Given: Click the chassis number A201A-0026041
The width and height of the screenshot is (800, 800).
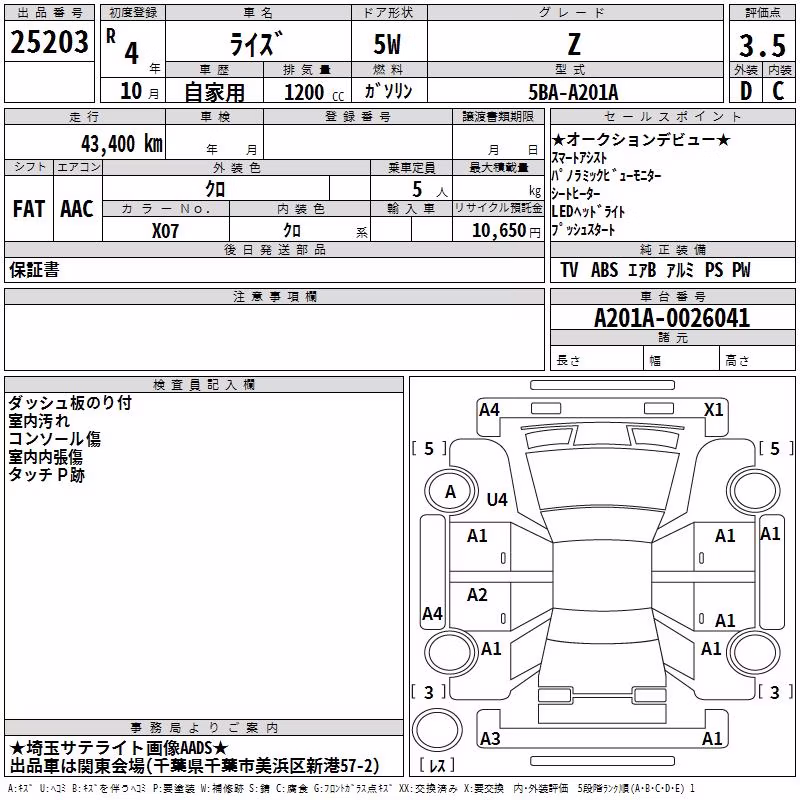Looking at the screenshot, I should pyautogui.click(x=672, y=318).
